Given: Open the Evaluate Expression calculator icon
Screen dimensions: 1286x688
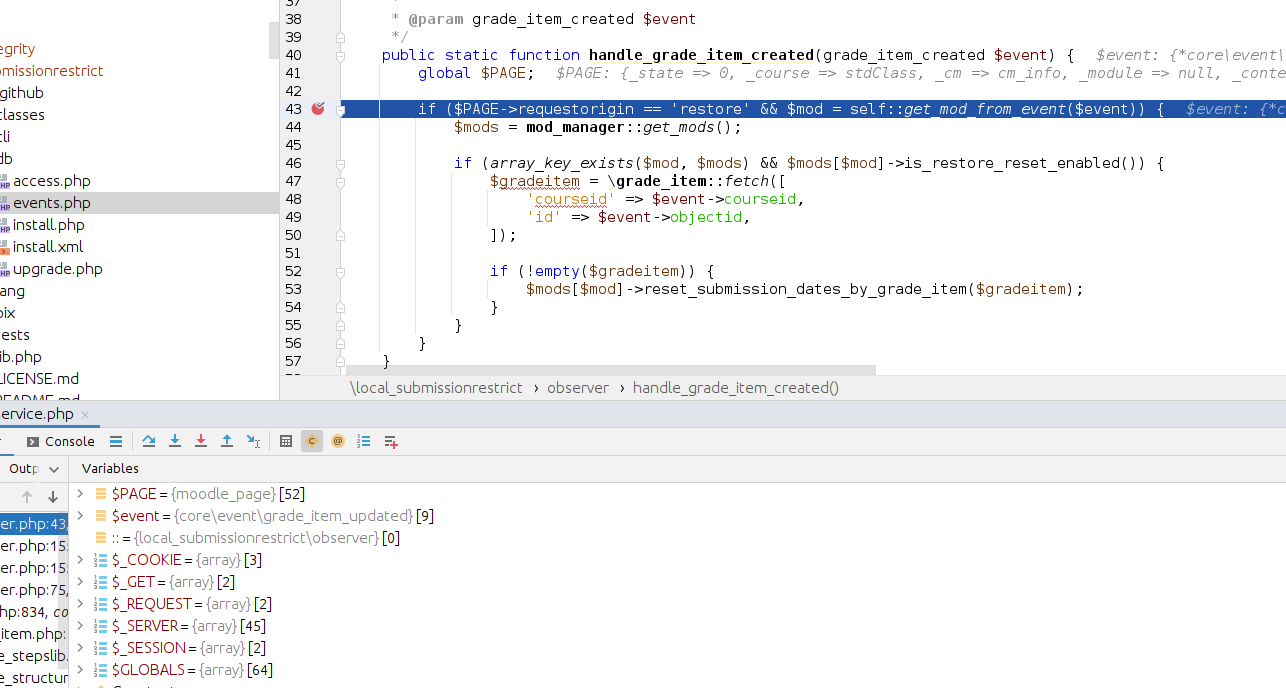Looking at the screenshot, I should 286,441.
